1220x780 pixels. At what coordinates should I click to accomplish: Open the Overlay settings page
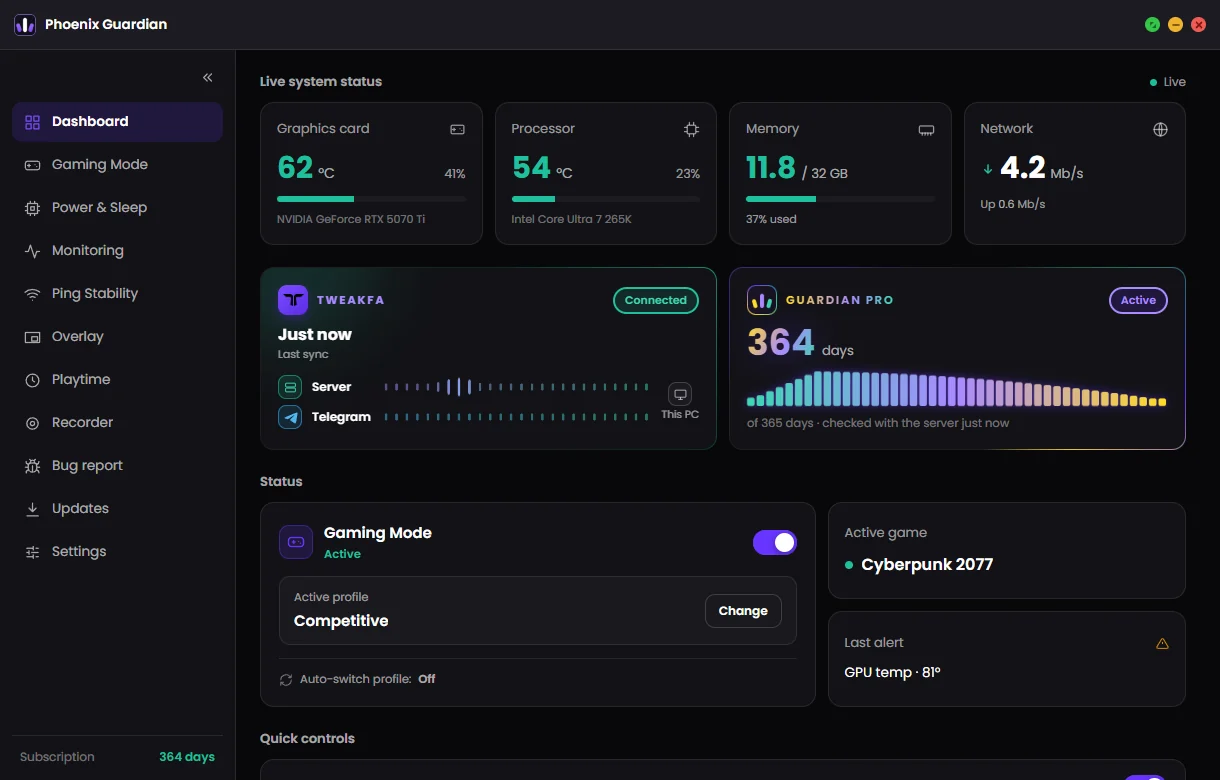(117, 337)
